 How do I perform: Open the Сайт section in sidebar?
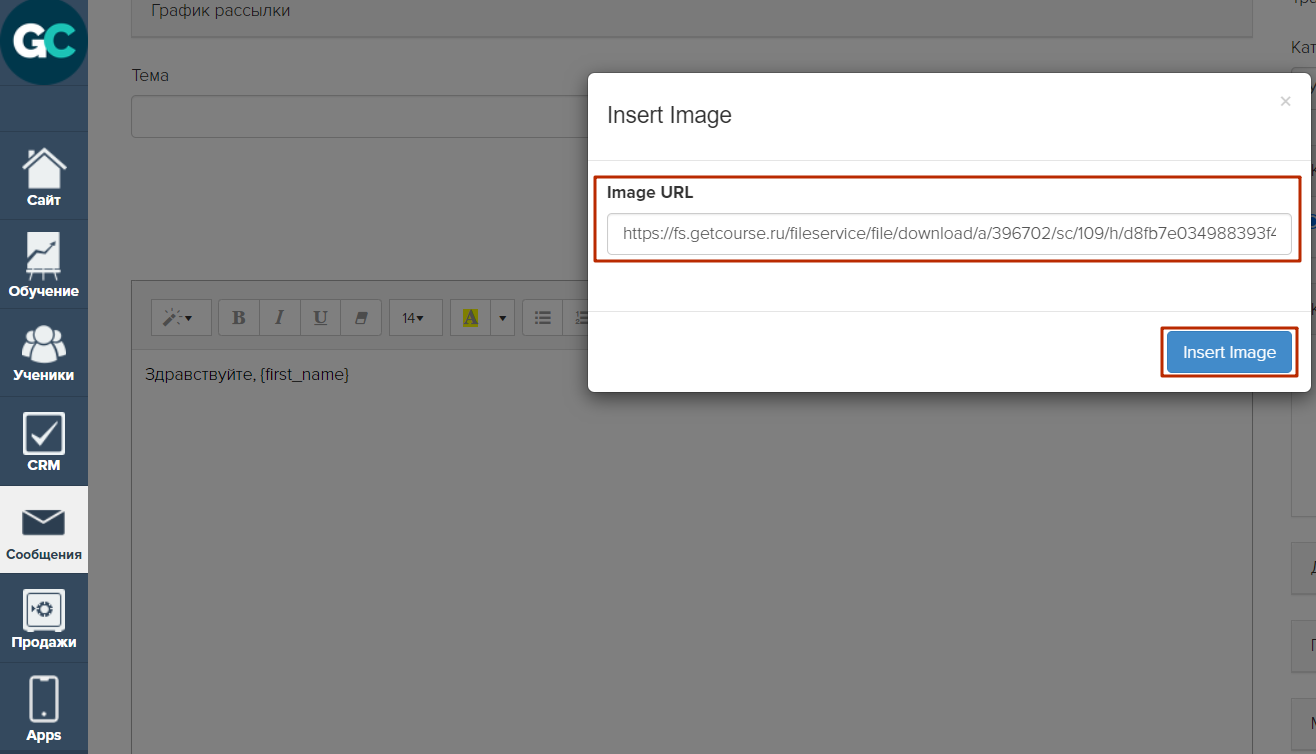coord(44,177)
